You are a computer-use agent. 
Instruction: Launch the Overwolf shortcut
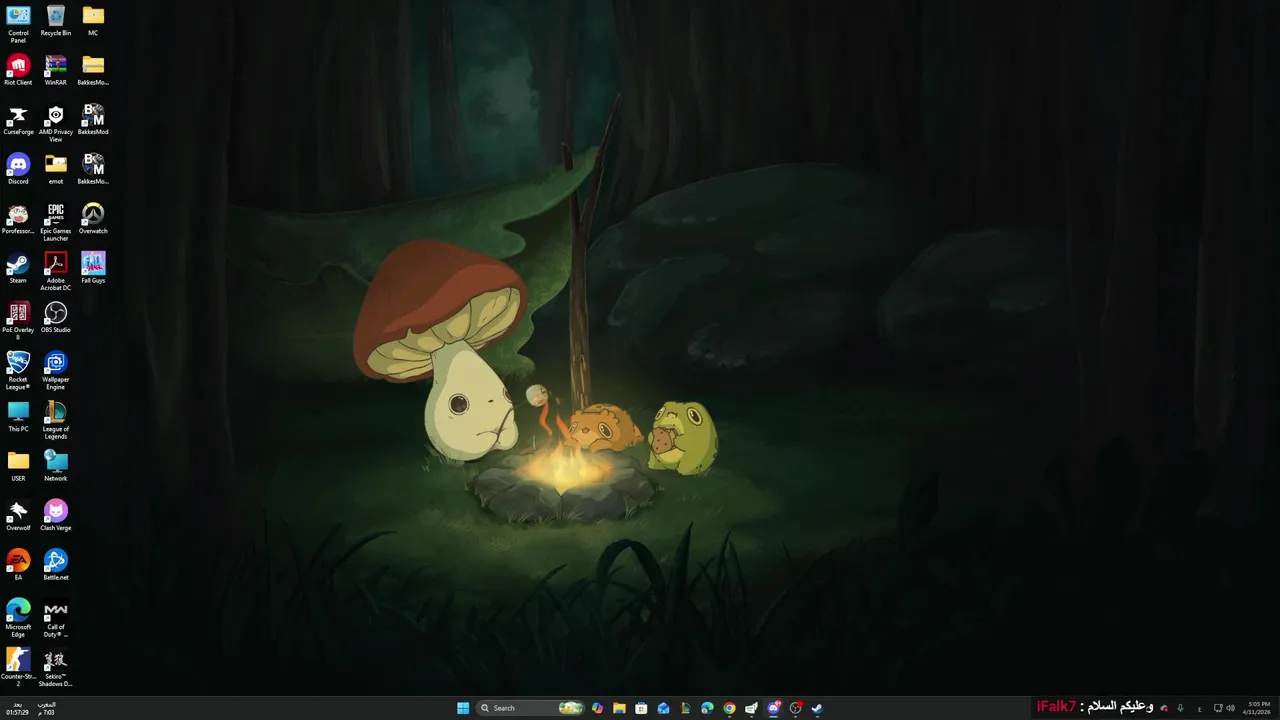18,516
